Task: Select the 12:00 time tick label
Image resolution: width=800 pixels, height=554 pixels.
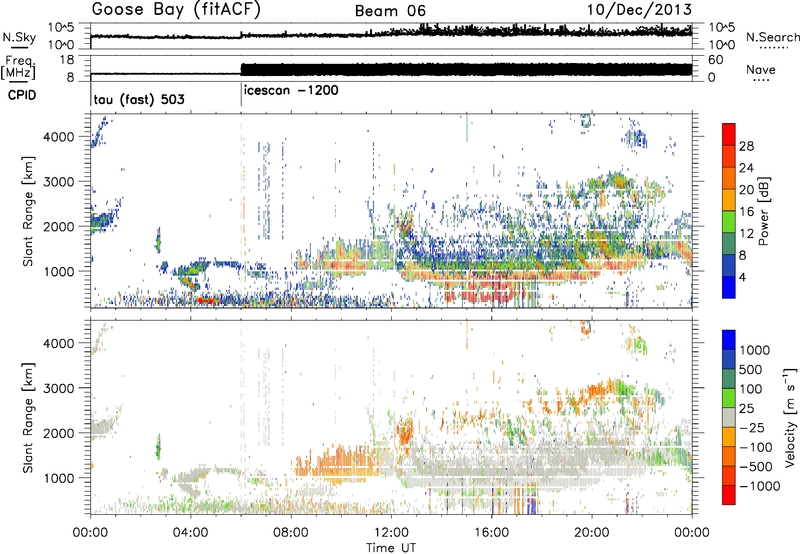Action: tap(391, 533)
